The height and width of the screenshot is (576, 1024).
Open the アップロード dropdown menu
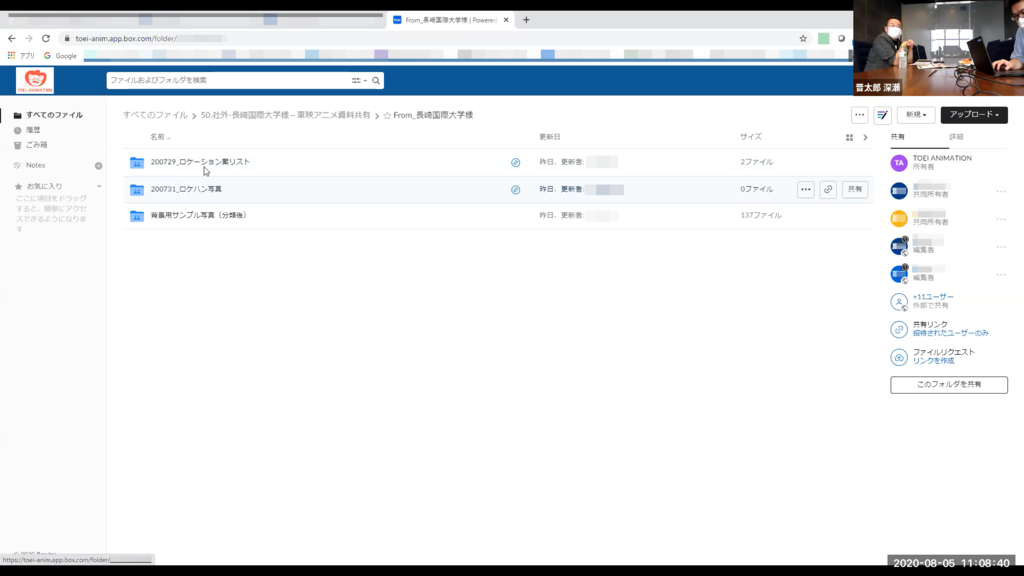[973, 115]
